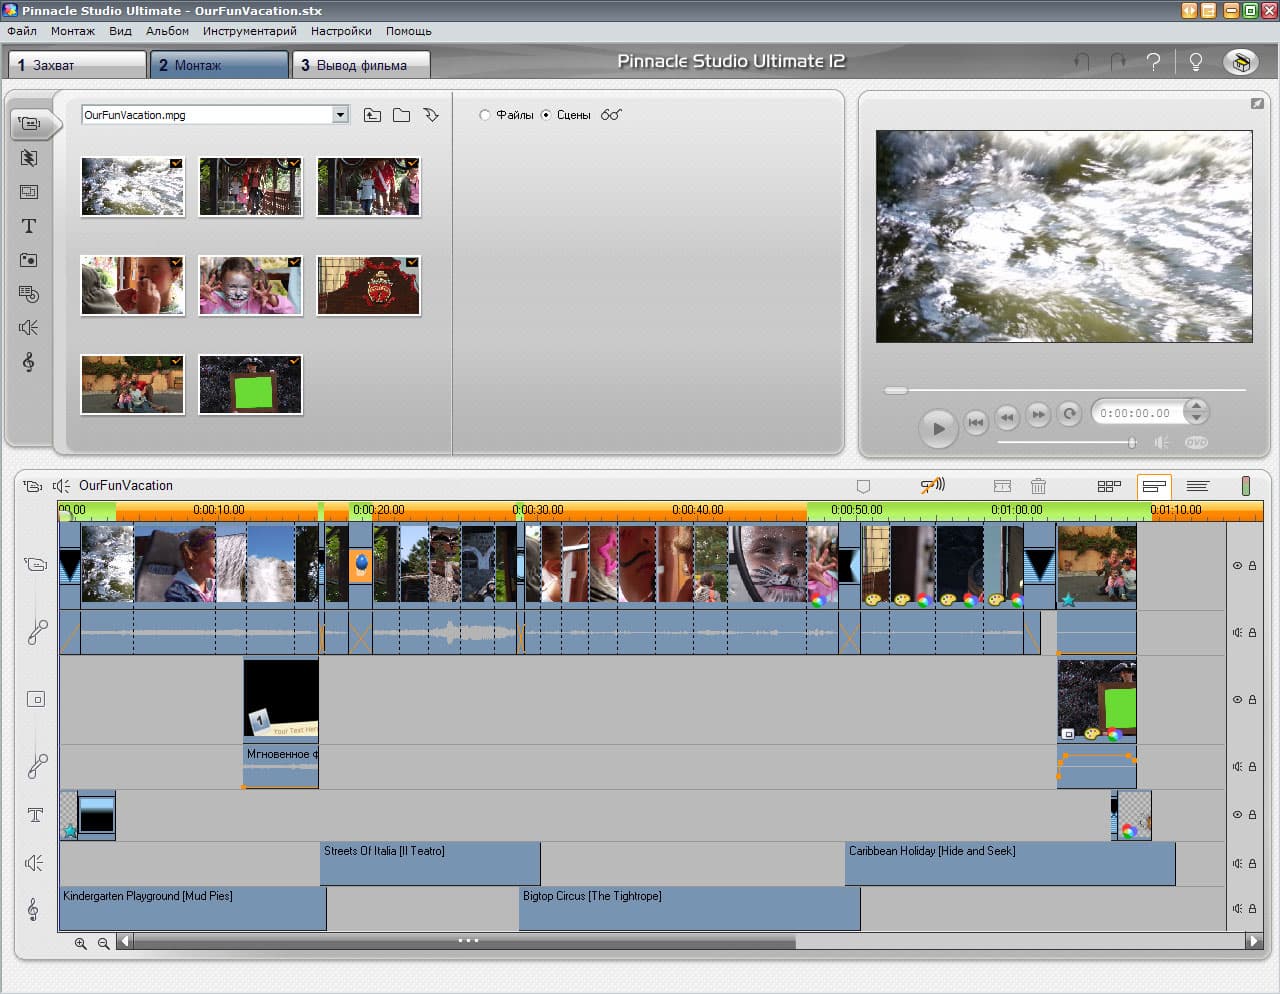Select the Caribbean Holiday music clip
This screenshot has height=994, width=1280.
[x=1010, y=863]
